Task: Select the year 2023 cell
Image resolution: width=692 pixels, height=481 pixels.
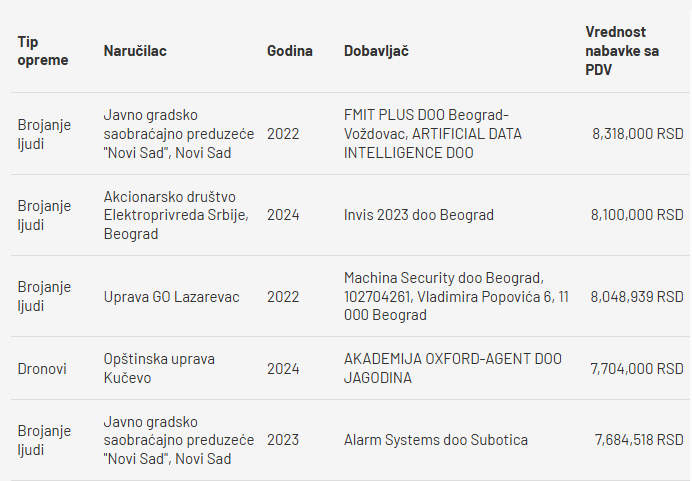Action: click(283, 440)
